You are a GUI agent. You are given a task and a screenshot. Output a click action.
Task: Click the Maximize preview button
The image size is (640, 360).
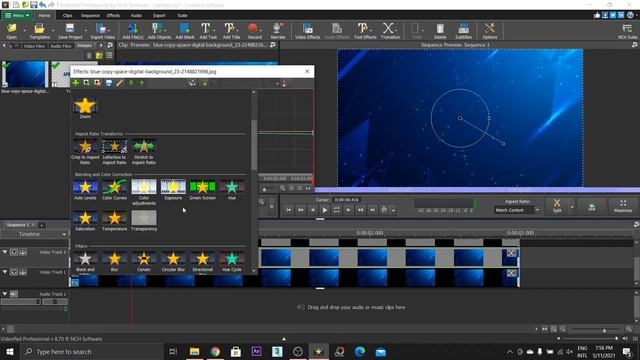coord(623,206)
